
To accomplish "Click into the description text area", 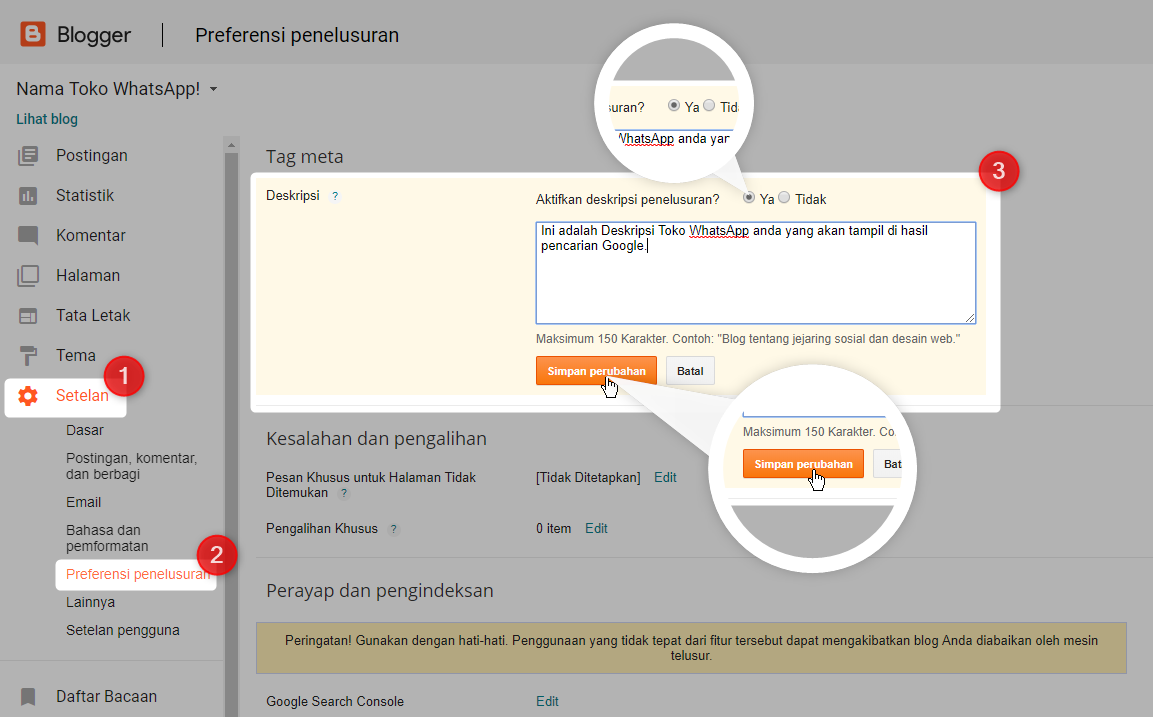I will [x=756, y=273].
